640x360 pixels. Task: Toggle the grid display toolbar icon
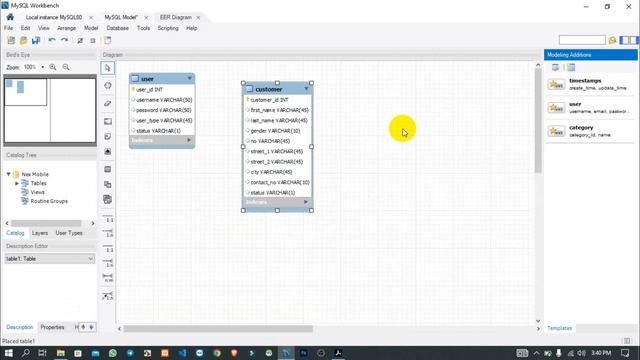[80, 40]
